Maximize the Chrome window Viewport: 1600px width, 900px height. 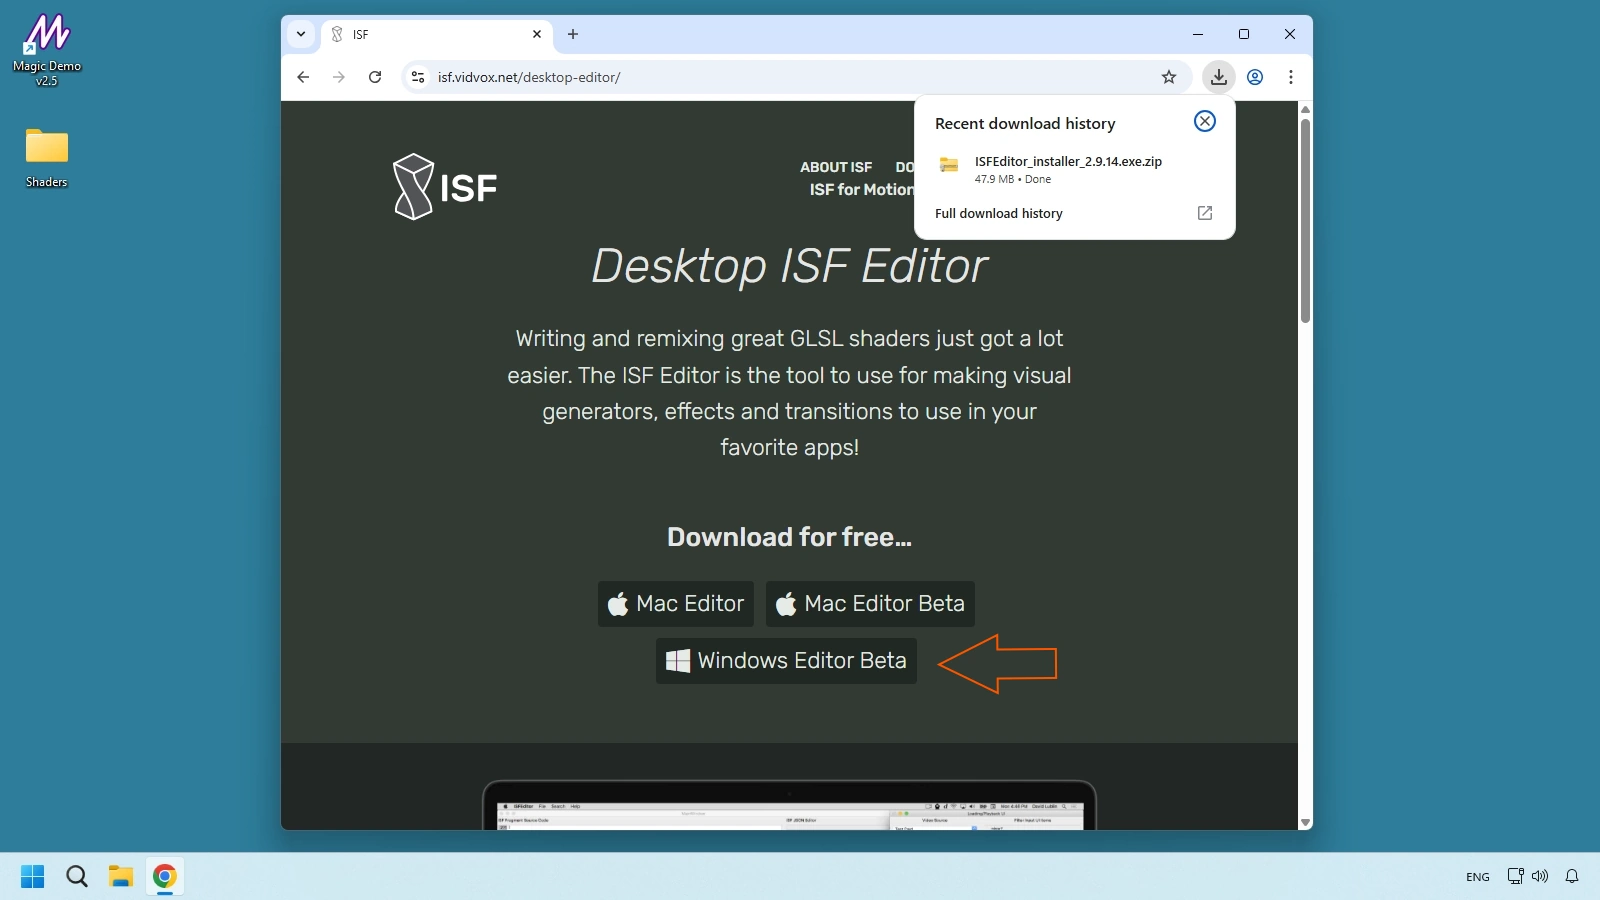tap(1244, 34)
